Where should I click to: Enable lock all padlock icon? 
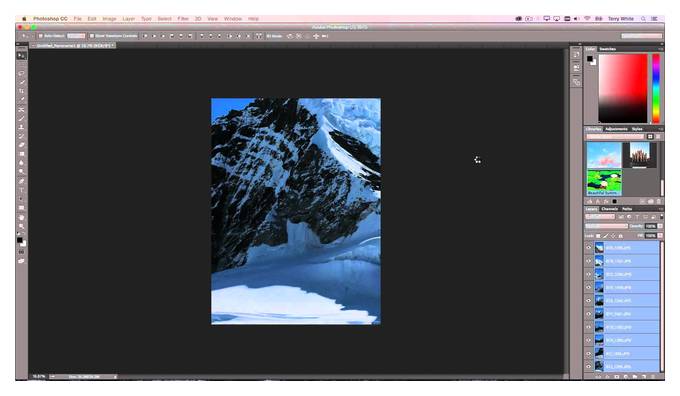[x=621, y=236]
